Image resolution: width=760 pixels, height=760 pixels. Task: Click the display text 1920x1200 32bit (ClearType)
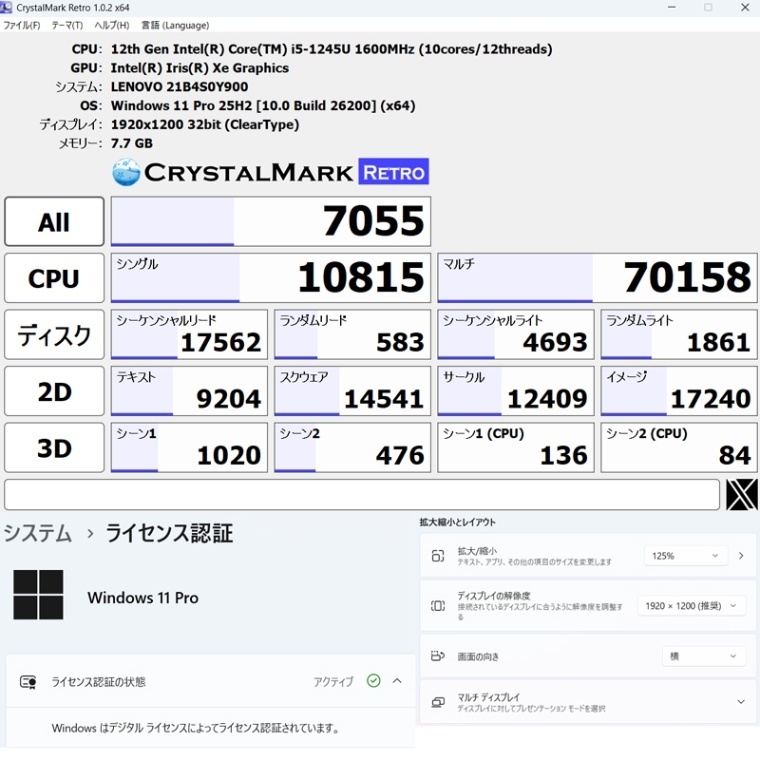(205, 125)
